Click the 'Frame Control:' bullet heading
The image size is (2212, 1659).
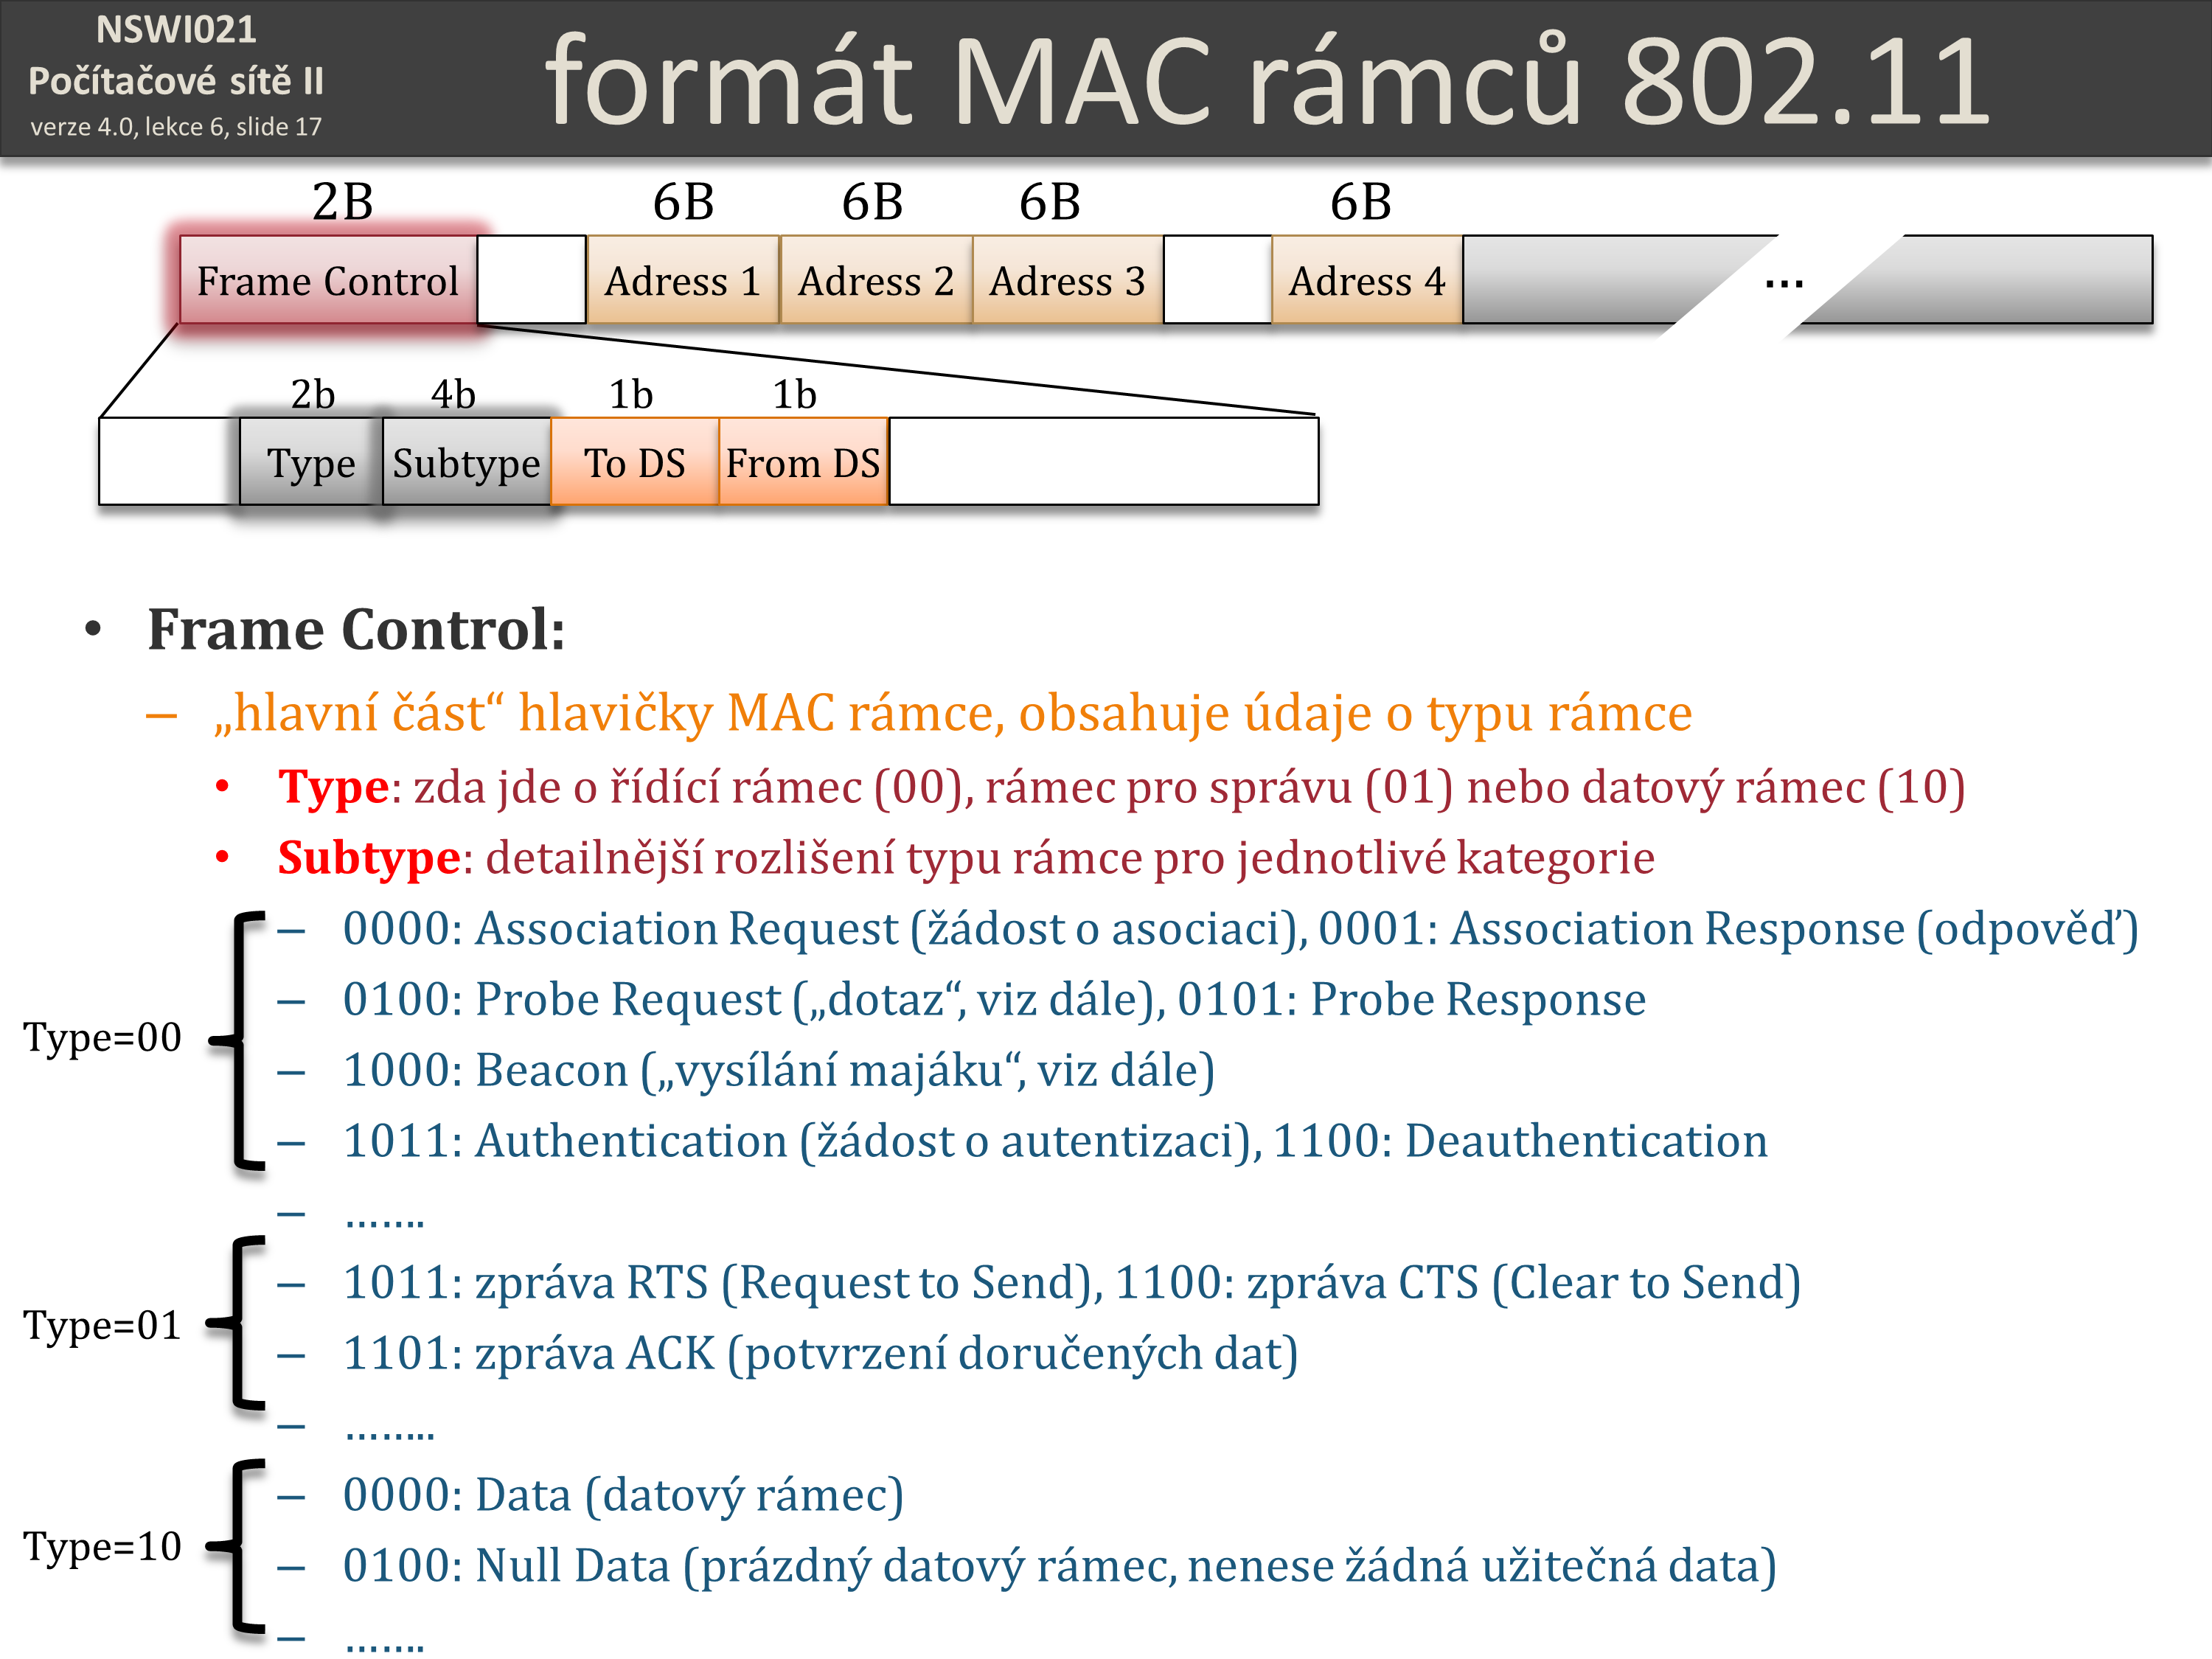357,629
